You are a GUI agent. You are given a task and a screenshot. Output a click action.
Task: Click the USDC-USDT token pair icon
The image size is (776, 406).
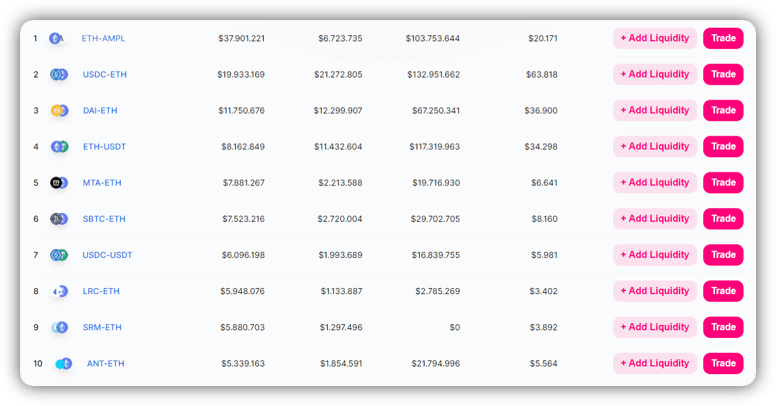coord(59,255)
